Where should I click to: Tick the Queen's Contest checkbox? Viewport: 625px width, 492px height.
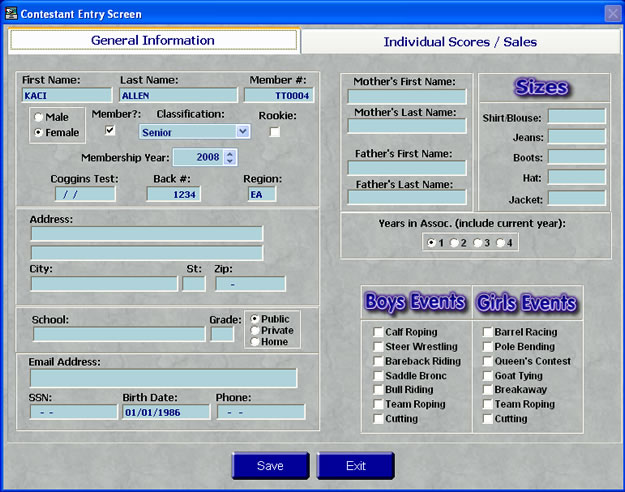click(488, 361)
